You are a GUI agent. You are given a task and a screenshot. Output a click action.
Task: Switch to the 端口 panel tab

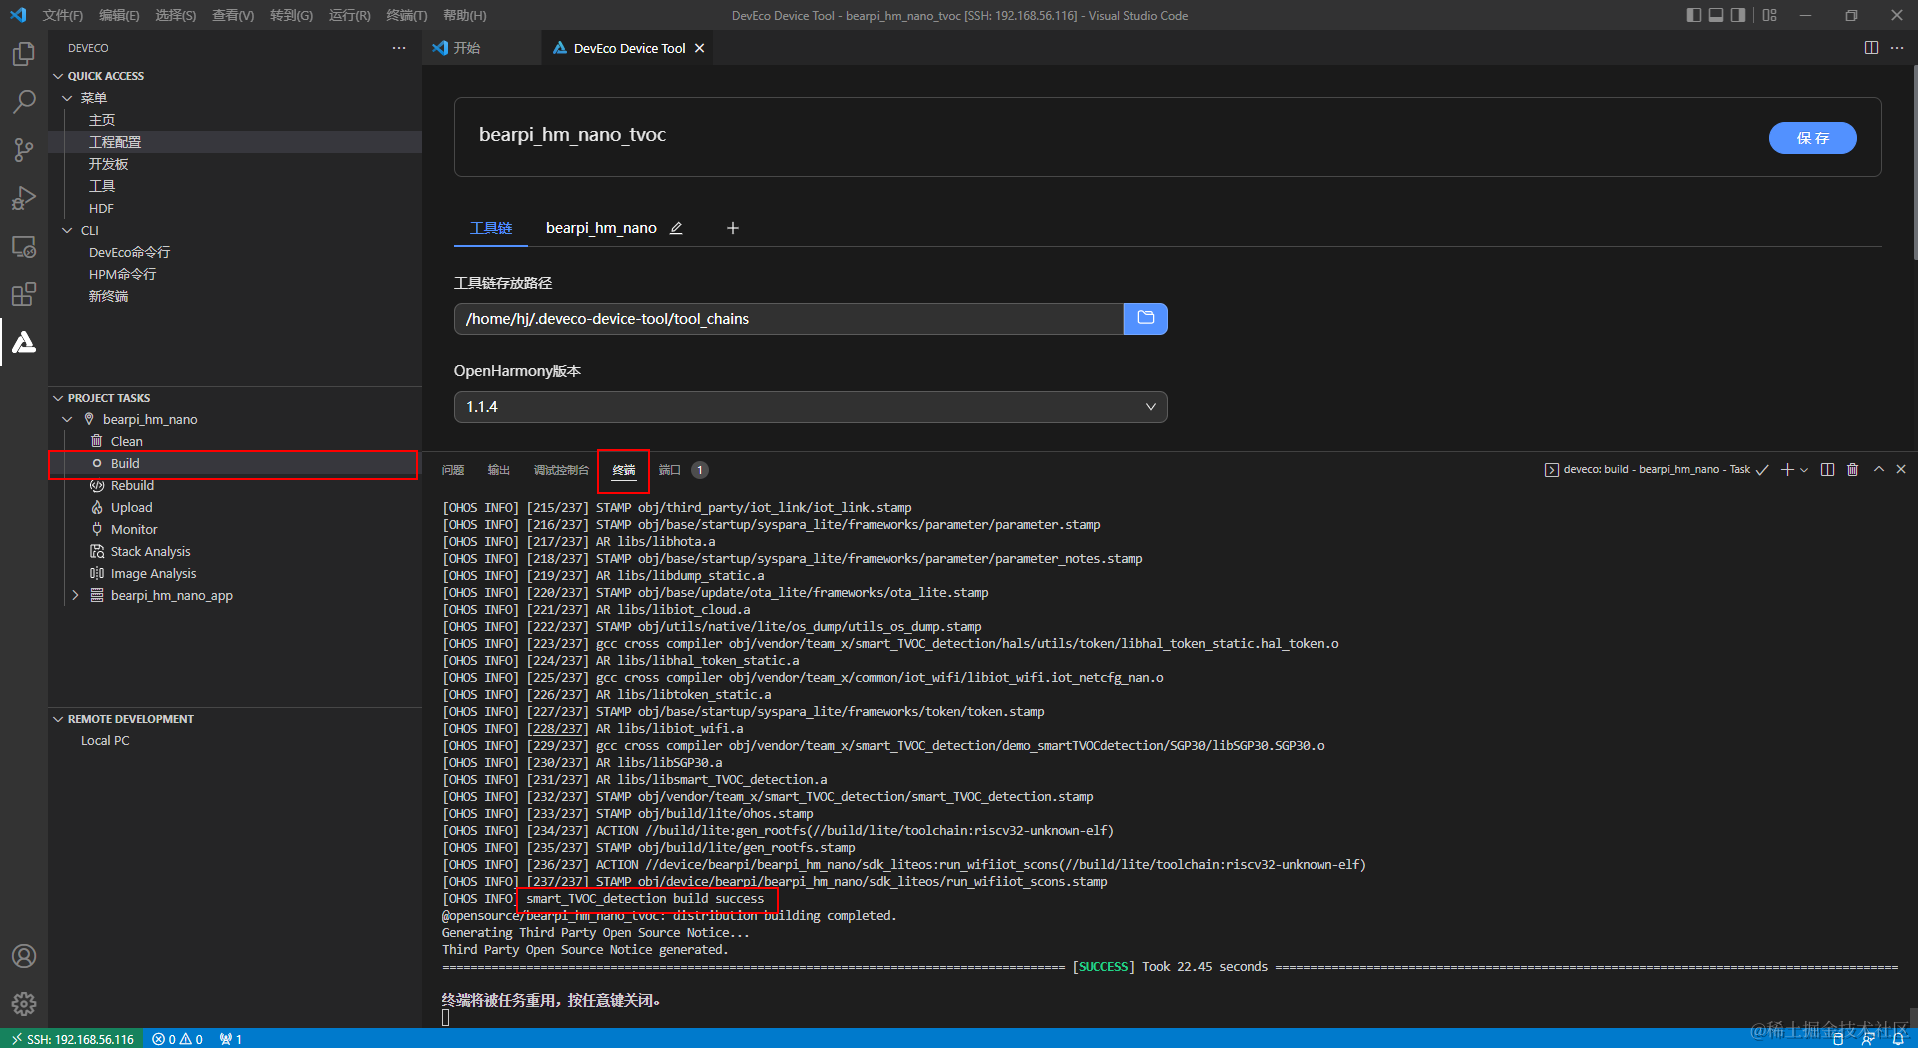click(x=670, y=470)
